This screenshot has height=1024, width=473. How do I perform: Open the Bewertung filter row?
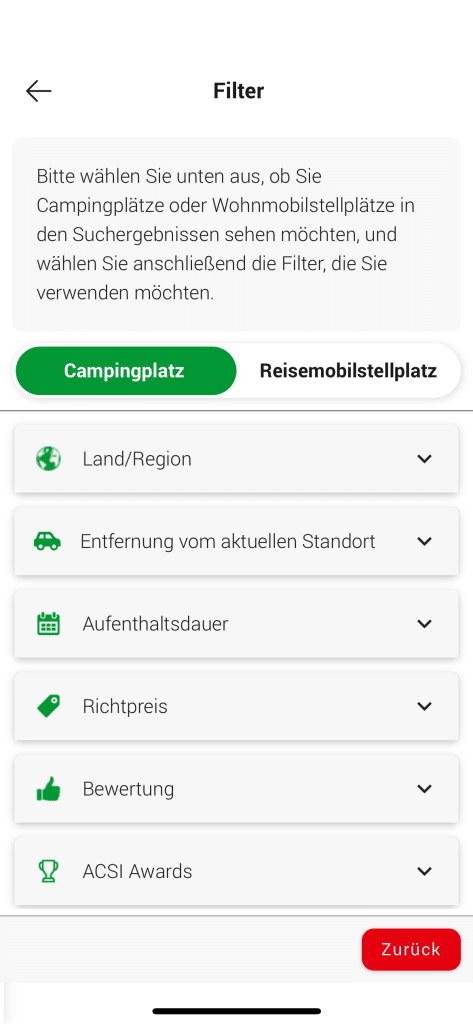tap(236, 789)
